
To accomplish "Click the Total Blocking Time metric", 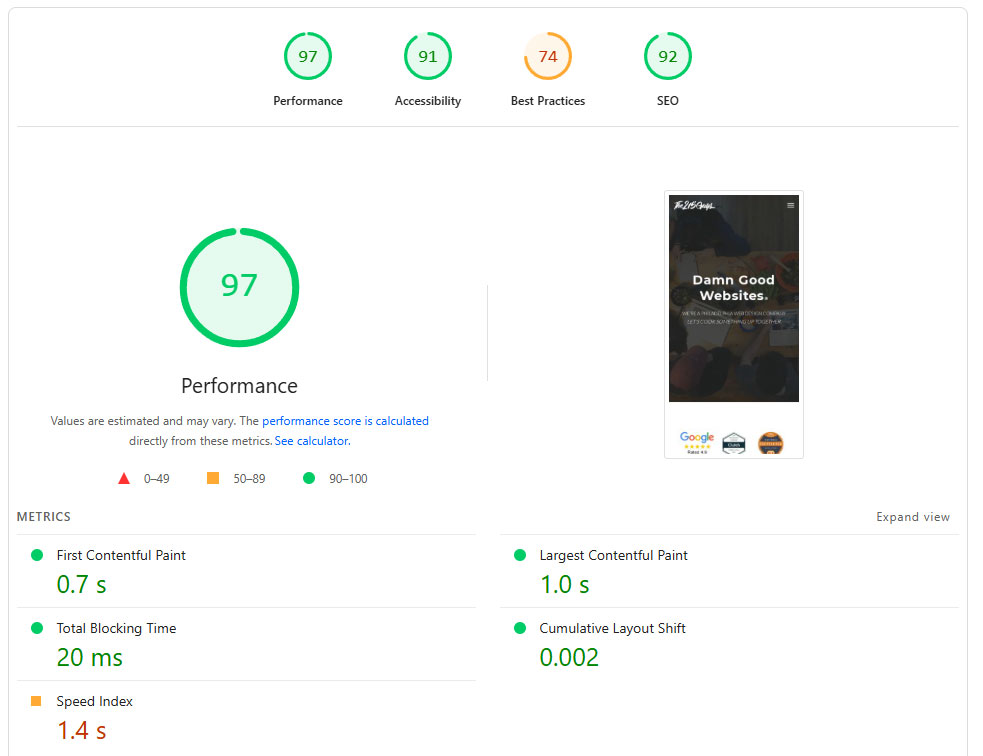I will click(116, 628).
